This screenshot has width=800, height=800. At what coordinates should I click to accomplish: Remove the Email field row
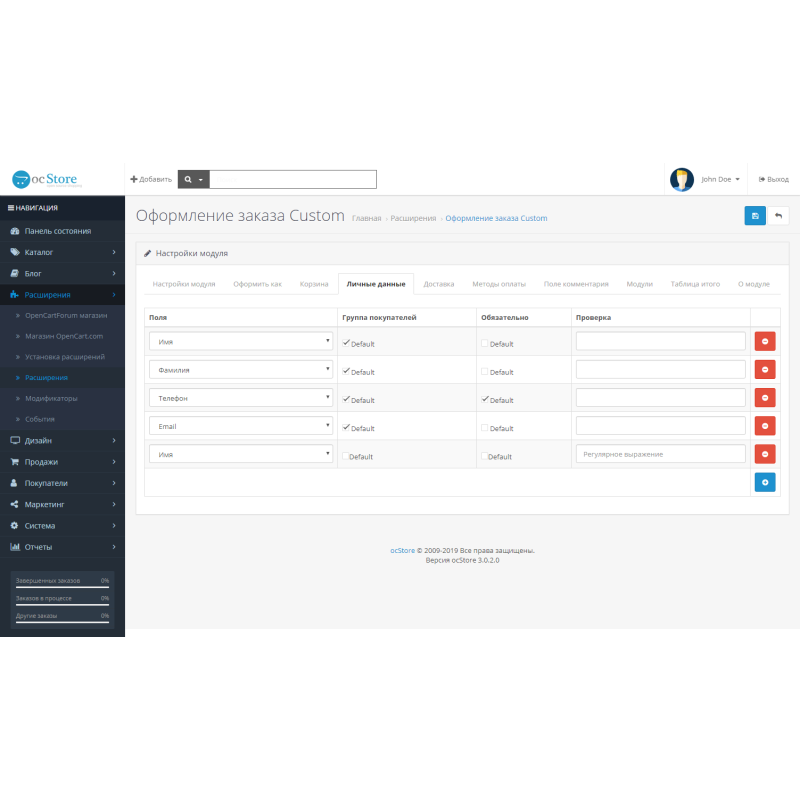765,426
